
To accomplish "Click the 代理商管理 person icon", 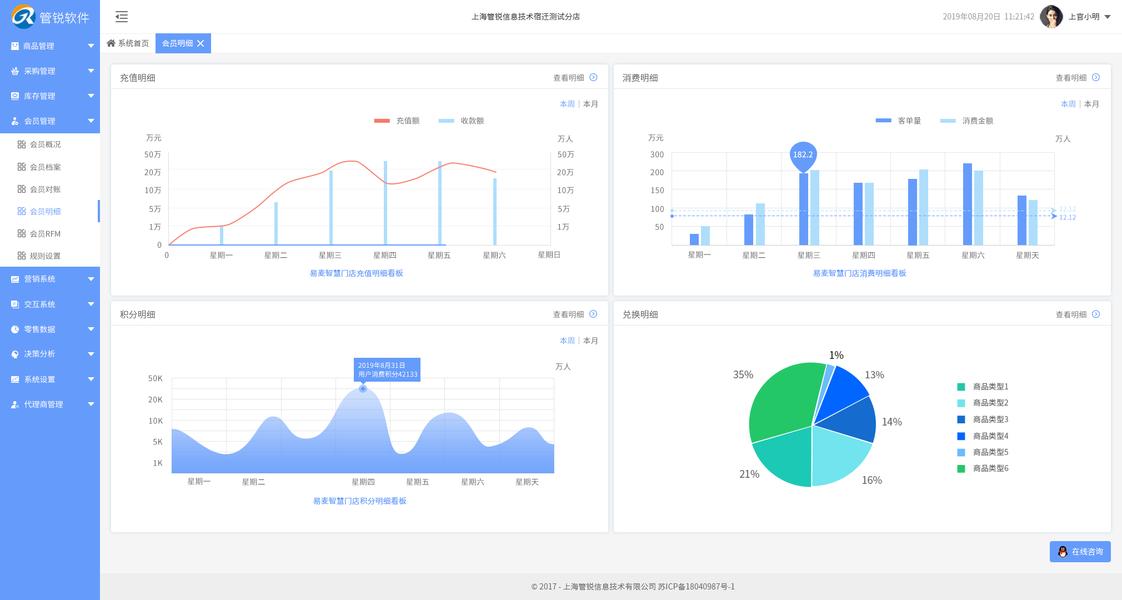I will click(x=15, y=404).
